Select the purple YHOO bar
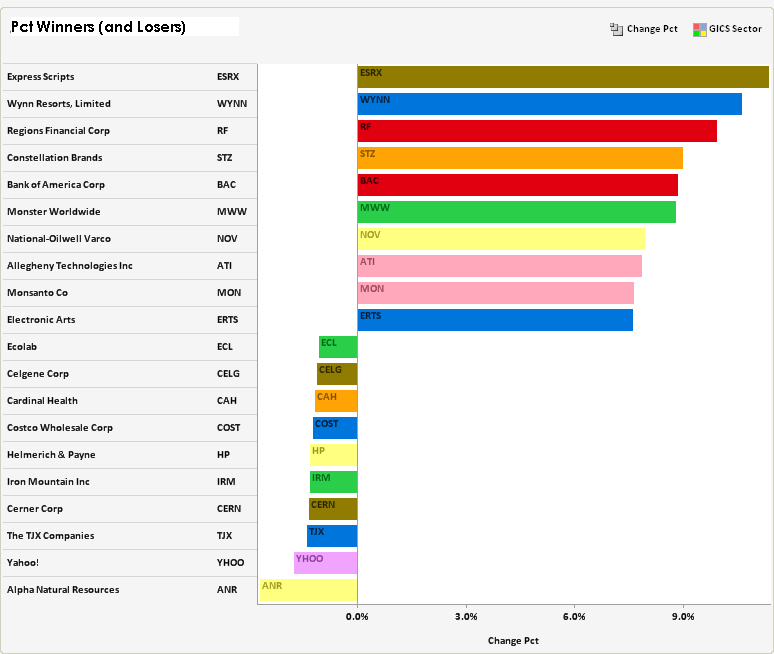The height and width of the screenshot is (654, 774). point(326,563)
